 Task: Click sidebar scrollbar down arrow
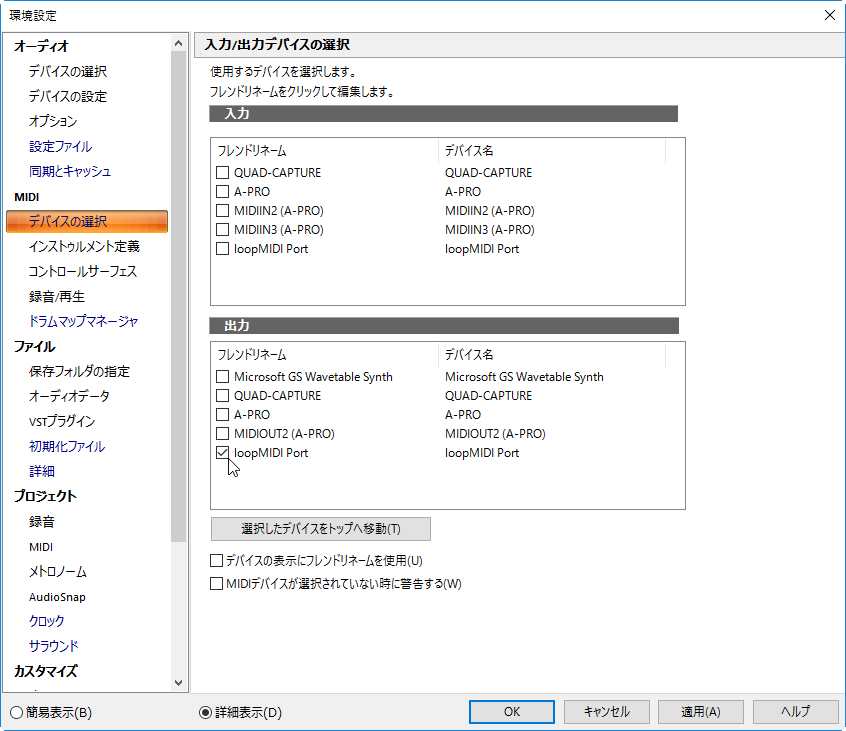tap(179, 683)
